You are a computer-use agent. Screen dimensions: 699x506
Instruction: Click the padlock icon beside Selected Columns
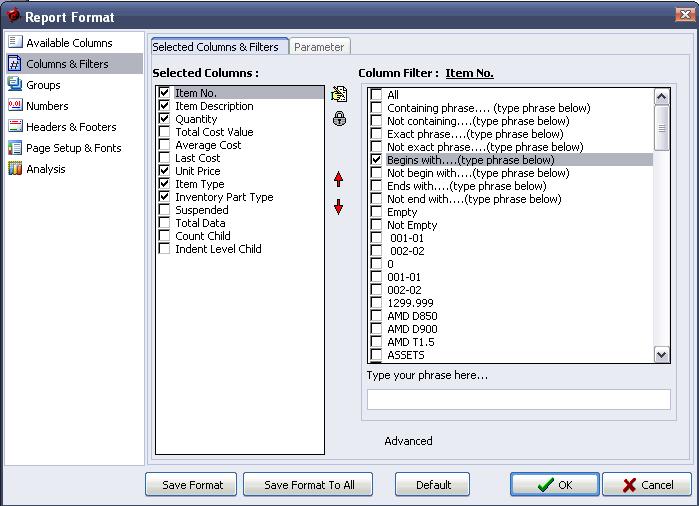point(339,119)
